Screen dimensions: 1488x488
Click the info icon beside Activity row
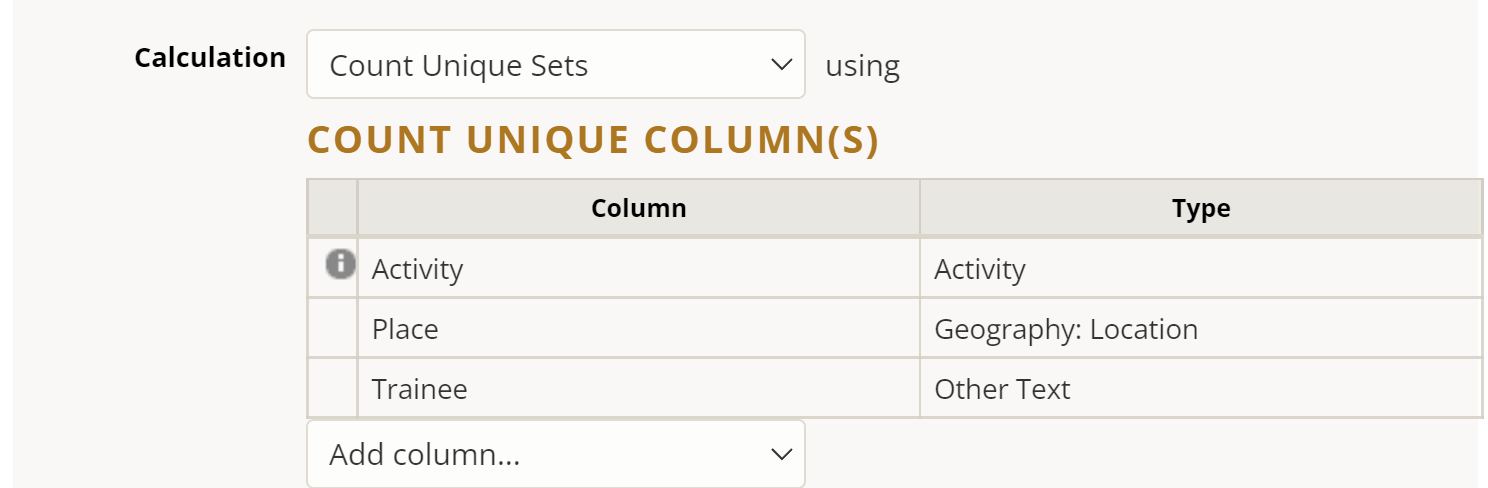[340, 264]
